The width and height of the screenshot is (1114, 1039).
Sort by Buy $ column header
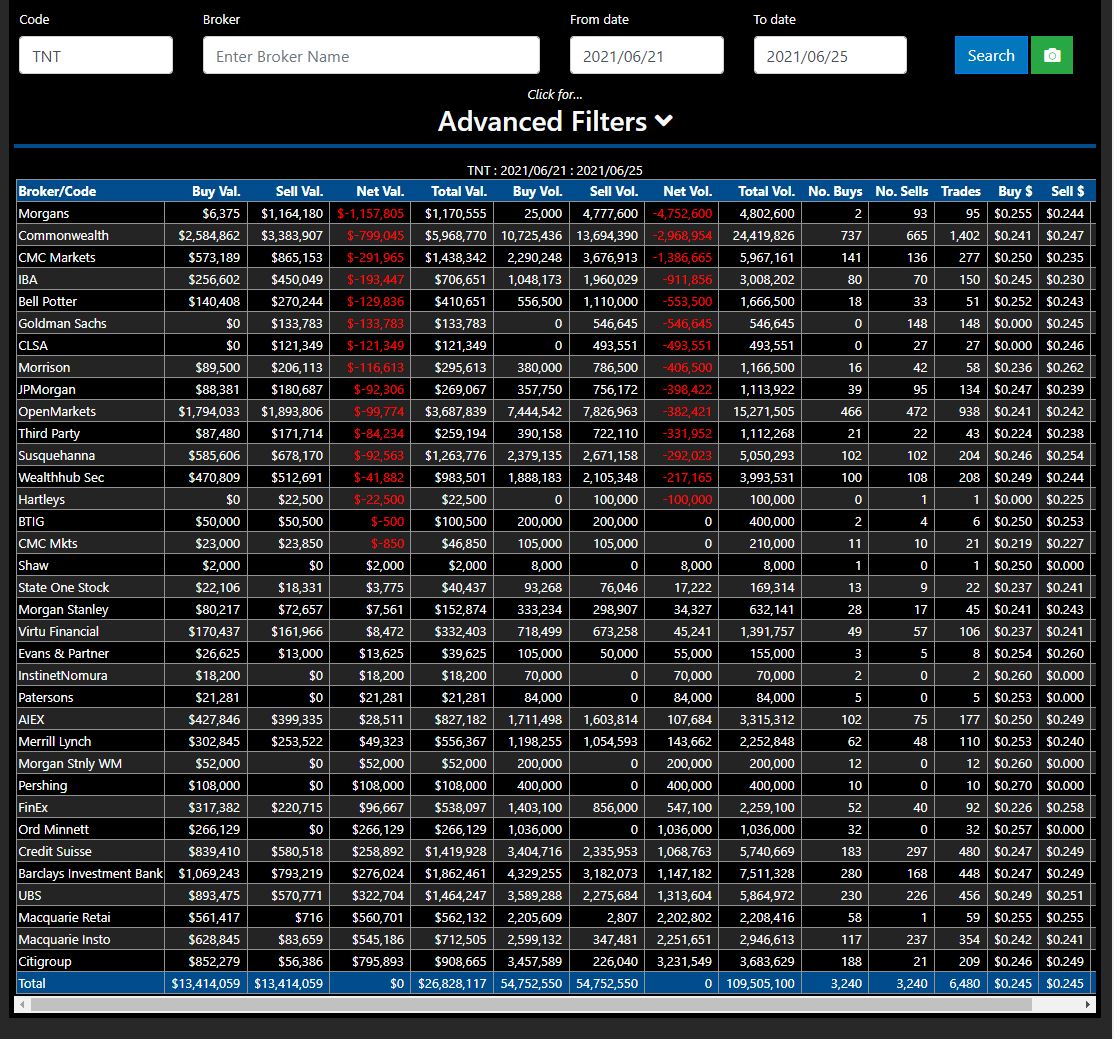point(1015,191)
